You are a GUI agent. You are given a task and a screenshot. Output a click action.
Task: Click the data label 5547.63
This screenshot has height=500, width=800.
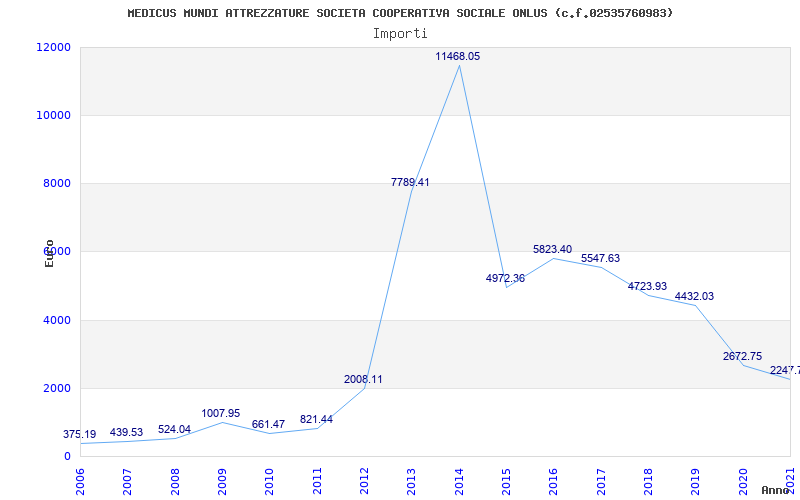coord(601,259)
